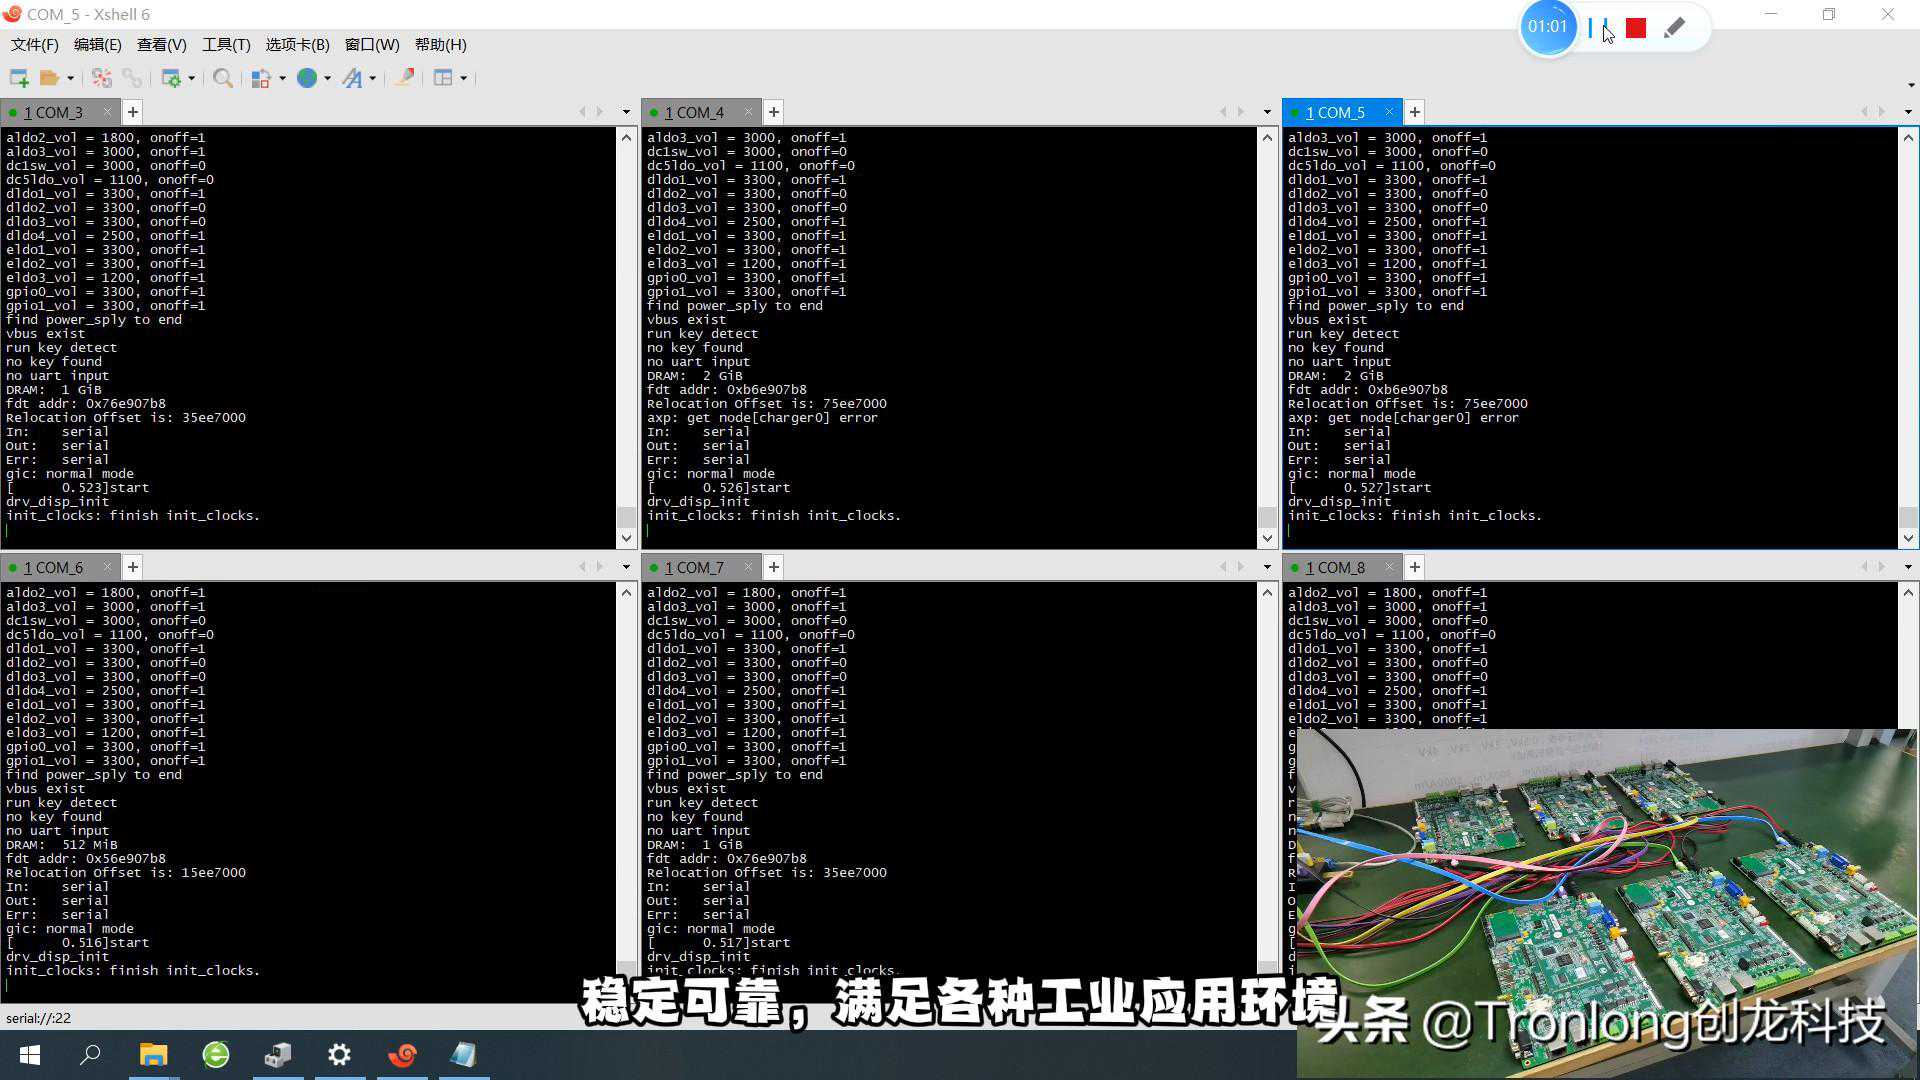Open the Windows Start menu

coord(30,1055)
